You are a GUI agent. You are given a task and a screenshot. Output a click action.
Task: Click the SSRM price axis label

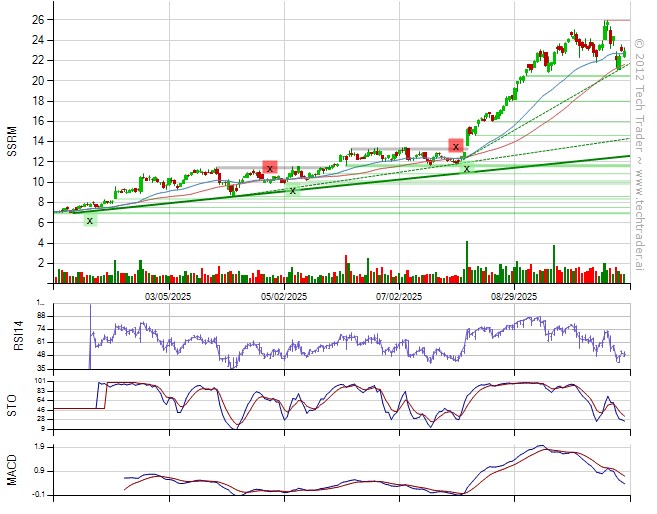point(13,143)
